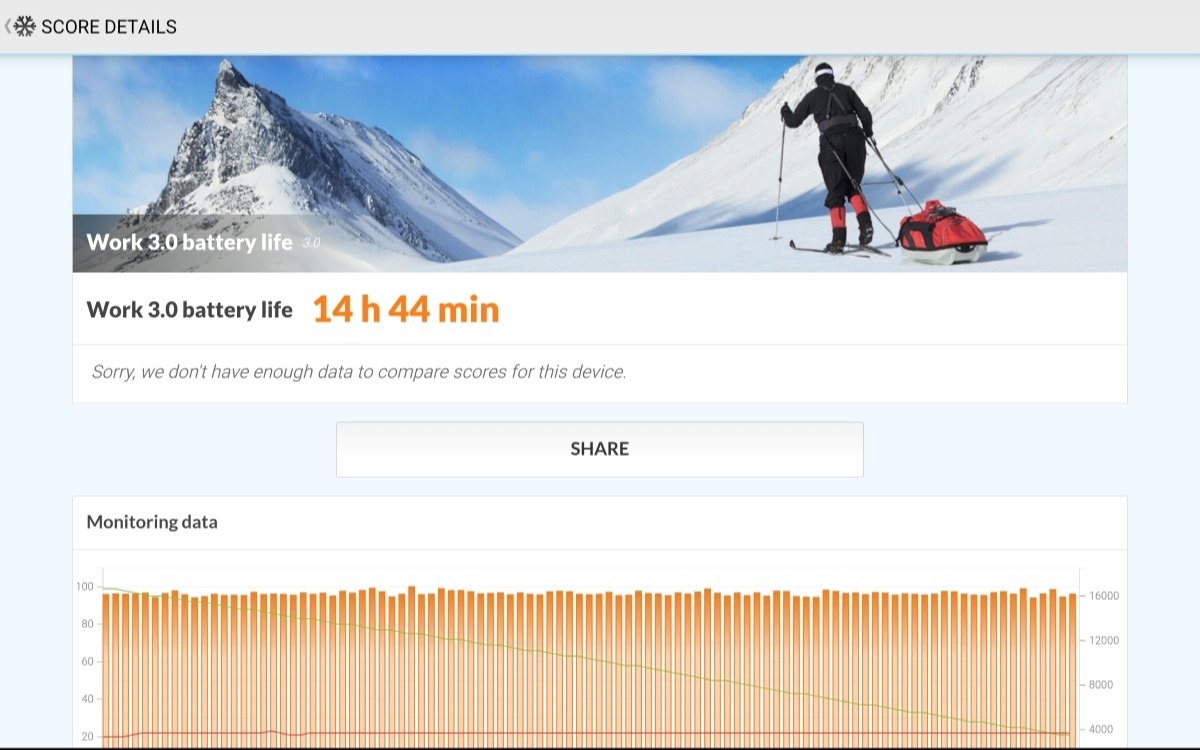Select the 12000 value on right axis

[1104, 641]
